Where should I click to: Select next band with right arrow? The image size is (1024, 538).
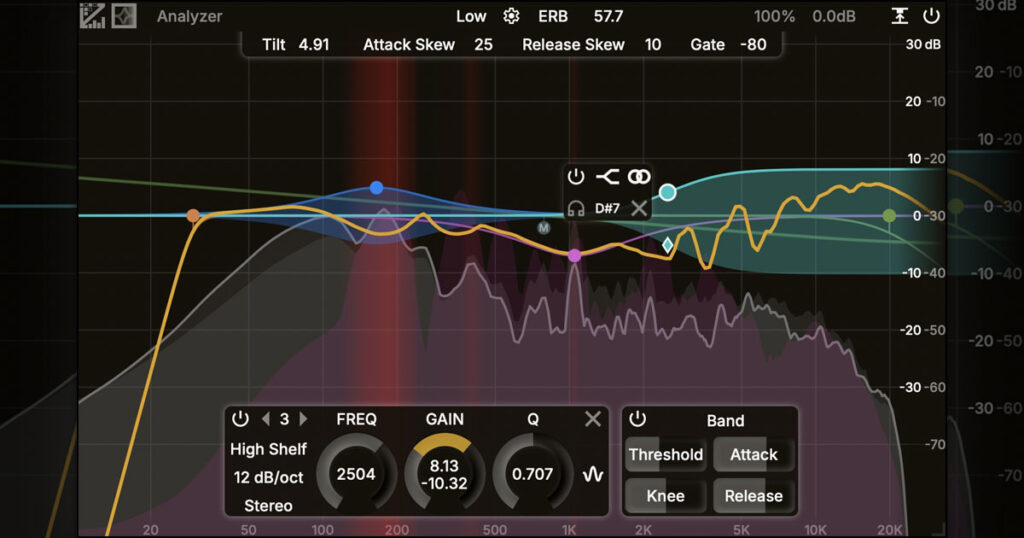[304, 419]
